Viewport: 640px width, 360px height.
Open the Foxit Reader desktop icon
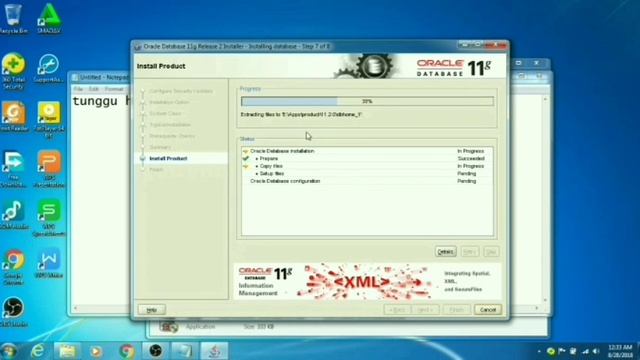[x=13, y=116]
